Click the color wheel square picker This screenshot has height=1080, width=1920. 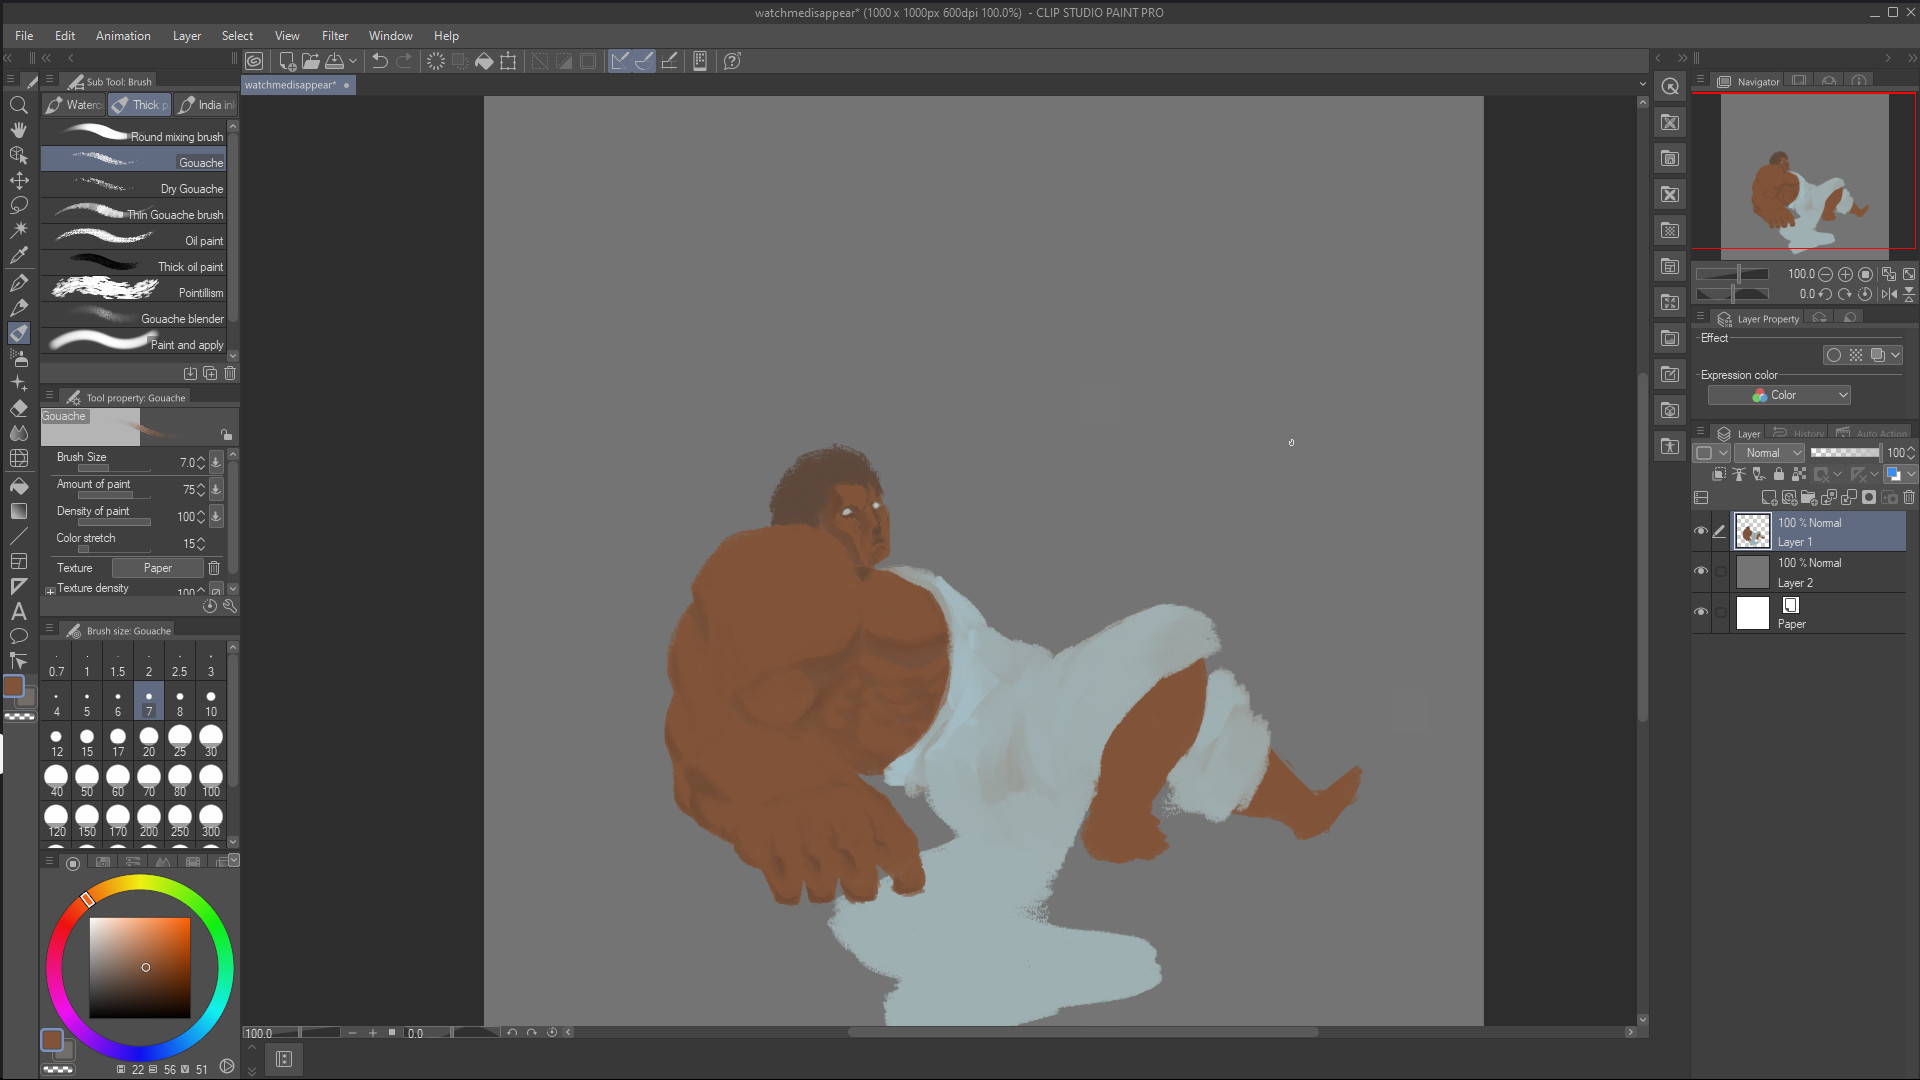(x=140, y=967)
